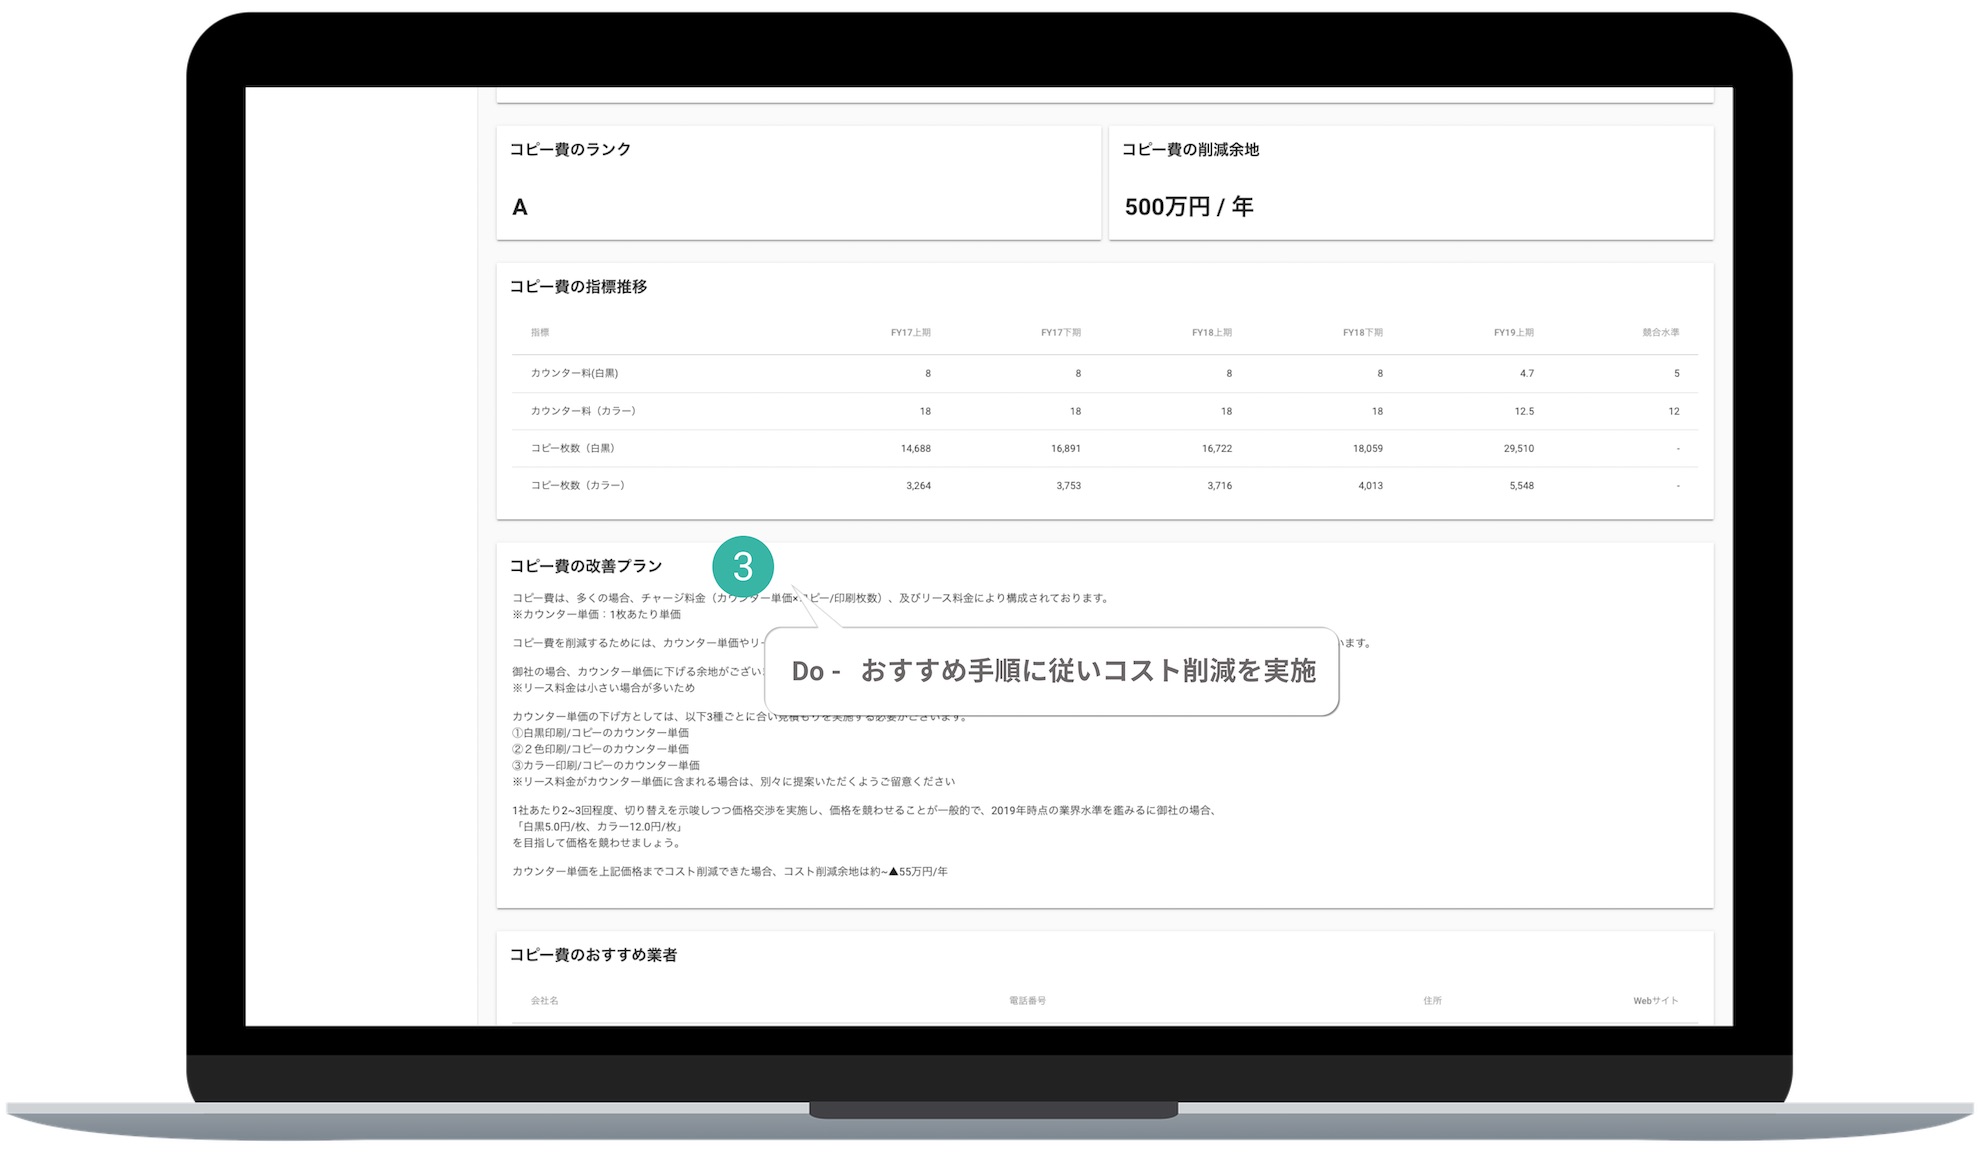1980x1153 pixels.
Task: Click the teal step 3 badge
Action: point(742,567)
